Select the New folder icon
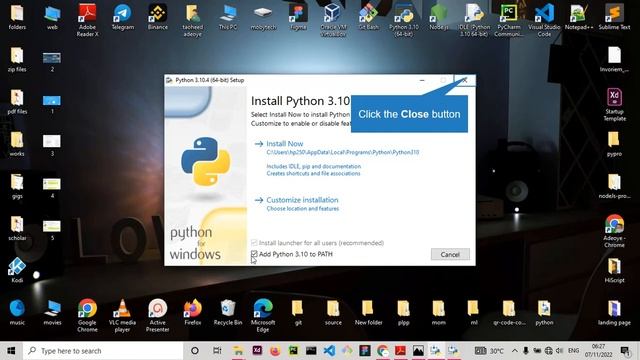 coord(368,312)
